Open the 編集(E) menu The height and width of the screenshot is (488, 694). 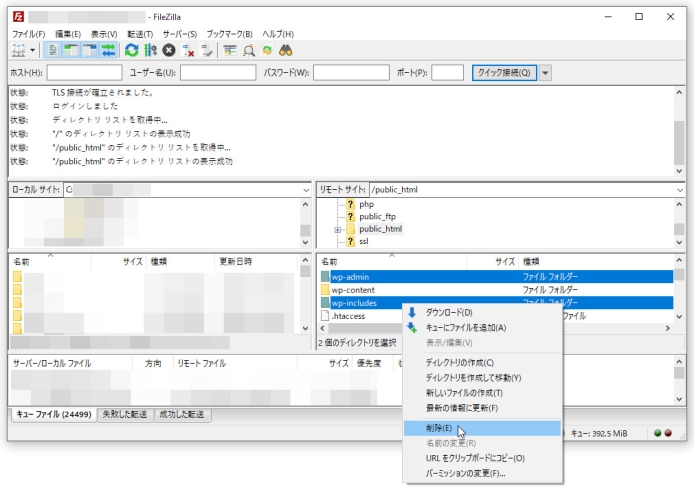coord(68,34)
